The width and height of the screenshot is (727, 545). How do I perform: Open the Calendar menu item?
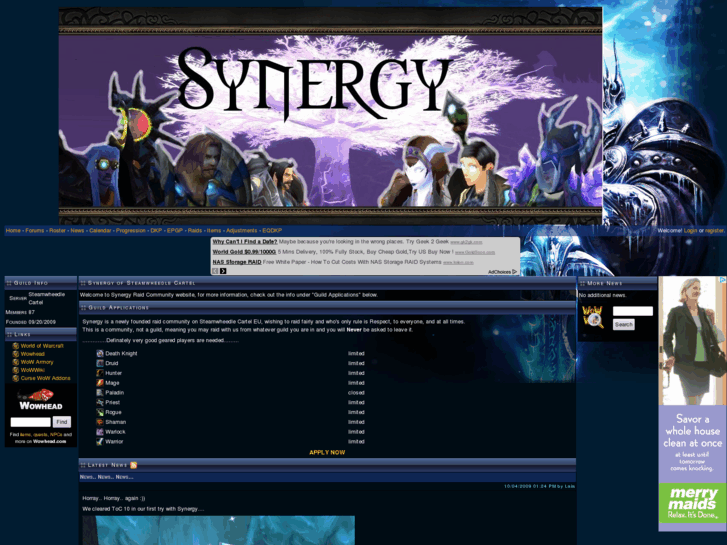[100, 231]
